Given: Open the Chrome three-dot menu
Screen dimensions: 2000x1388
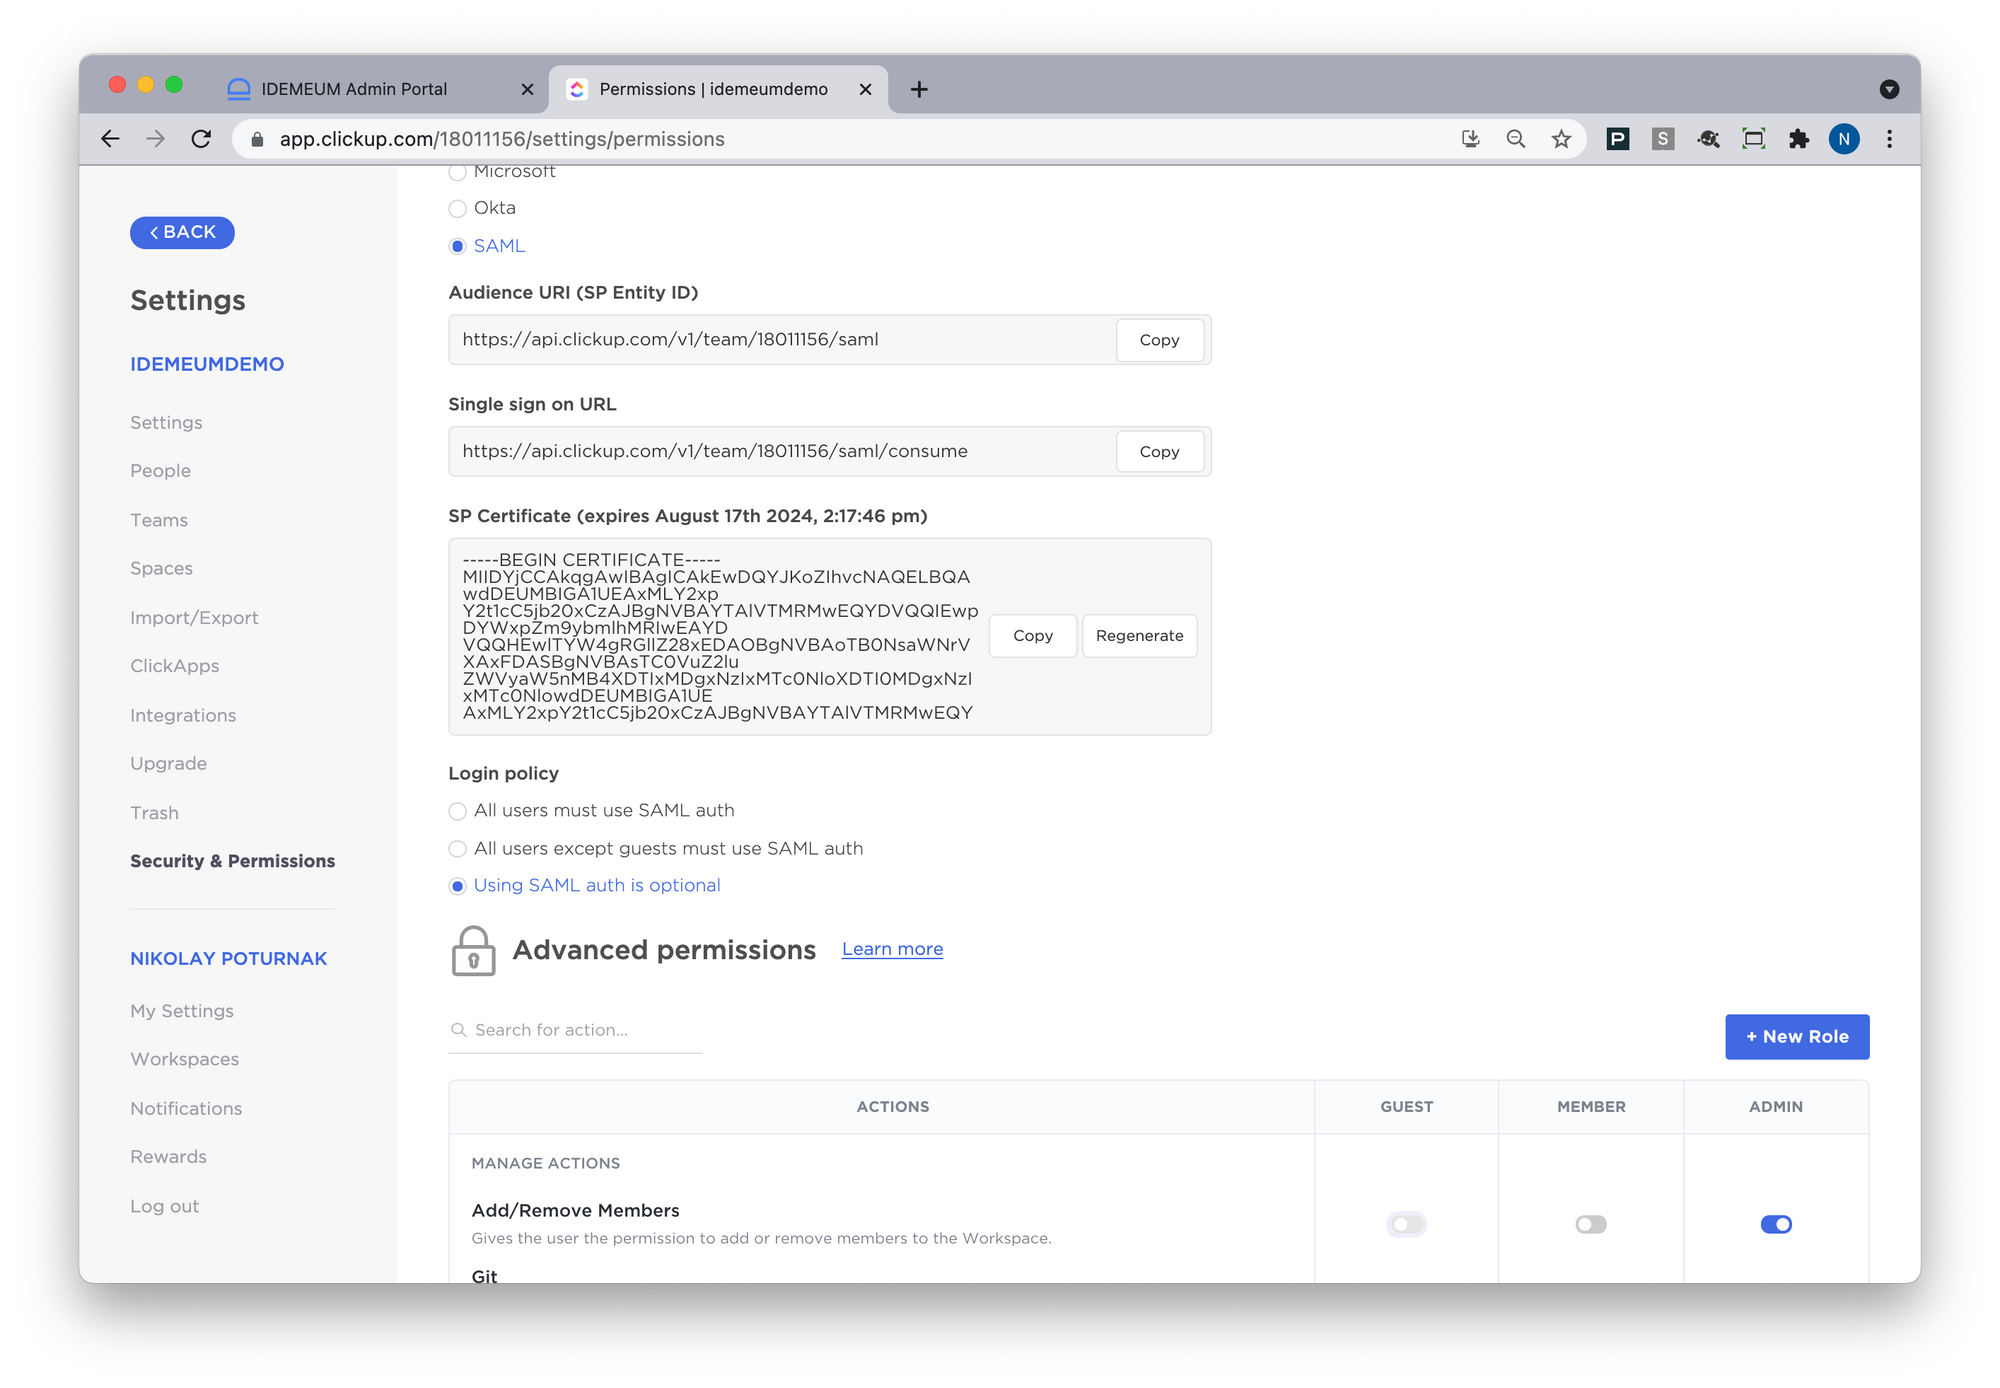Looking at the screenshot, I should [1889, 139].
